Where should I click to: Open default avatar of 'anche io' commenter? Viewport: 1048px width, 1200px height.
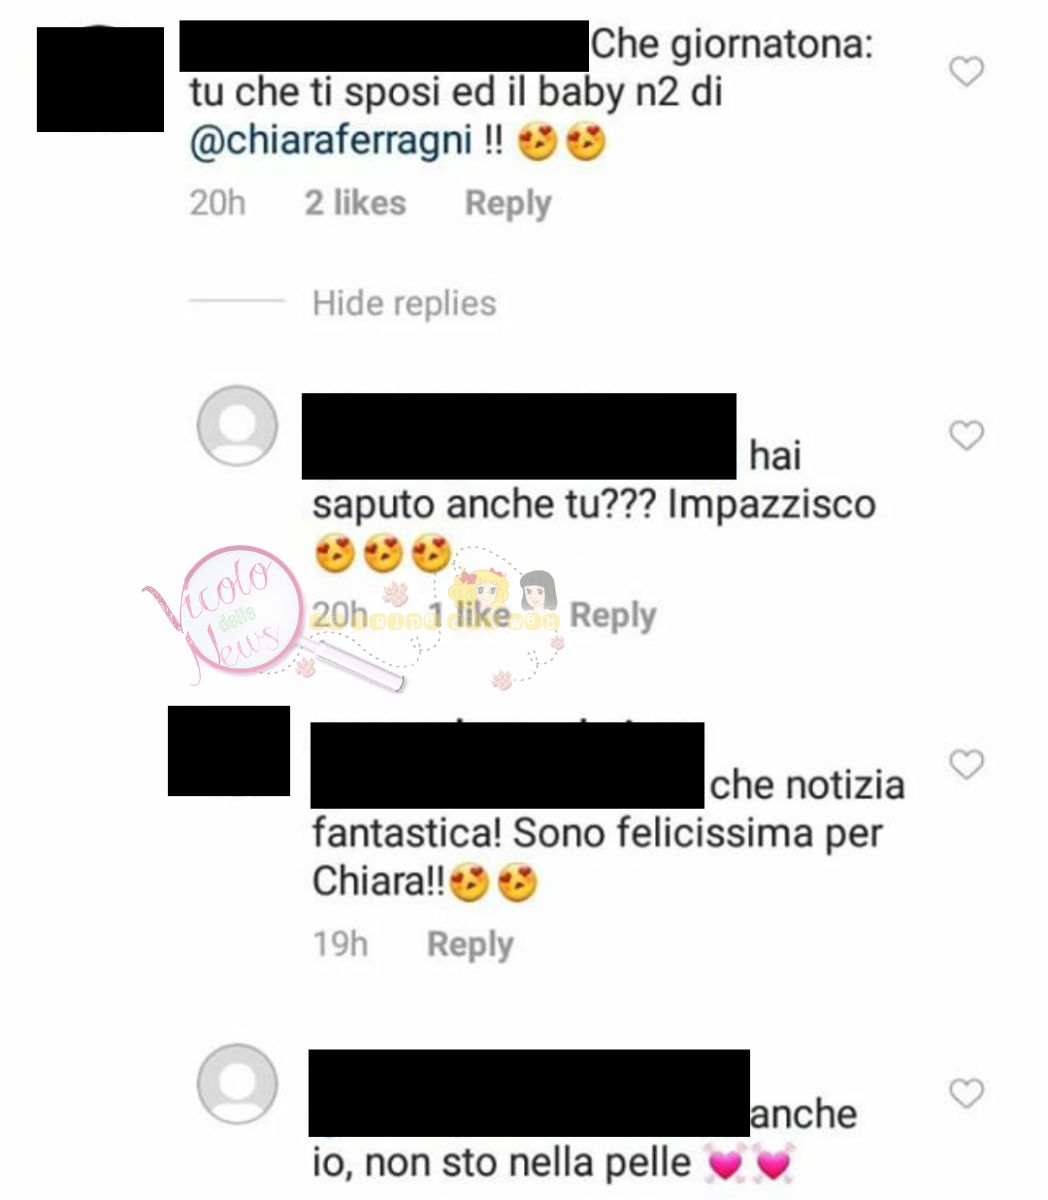[x=238, y=1085]
